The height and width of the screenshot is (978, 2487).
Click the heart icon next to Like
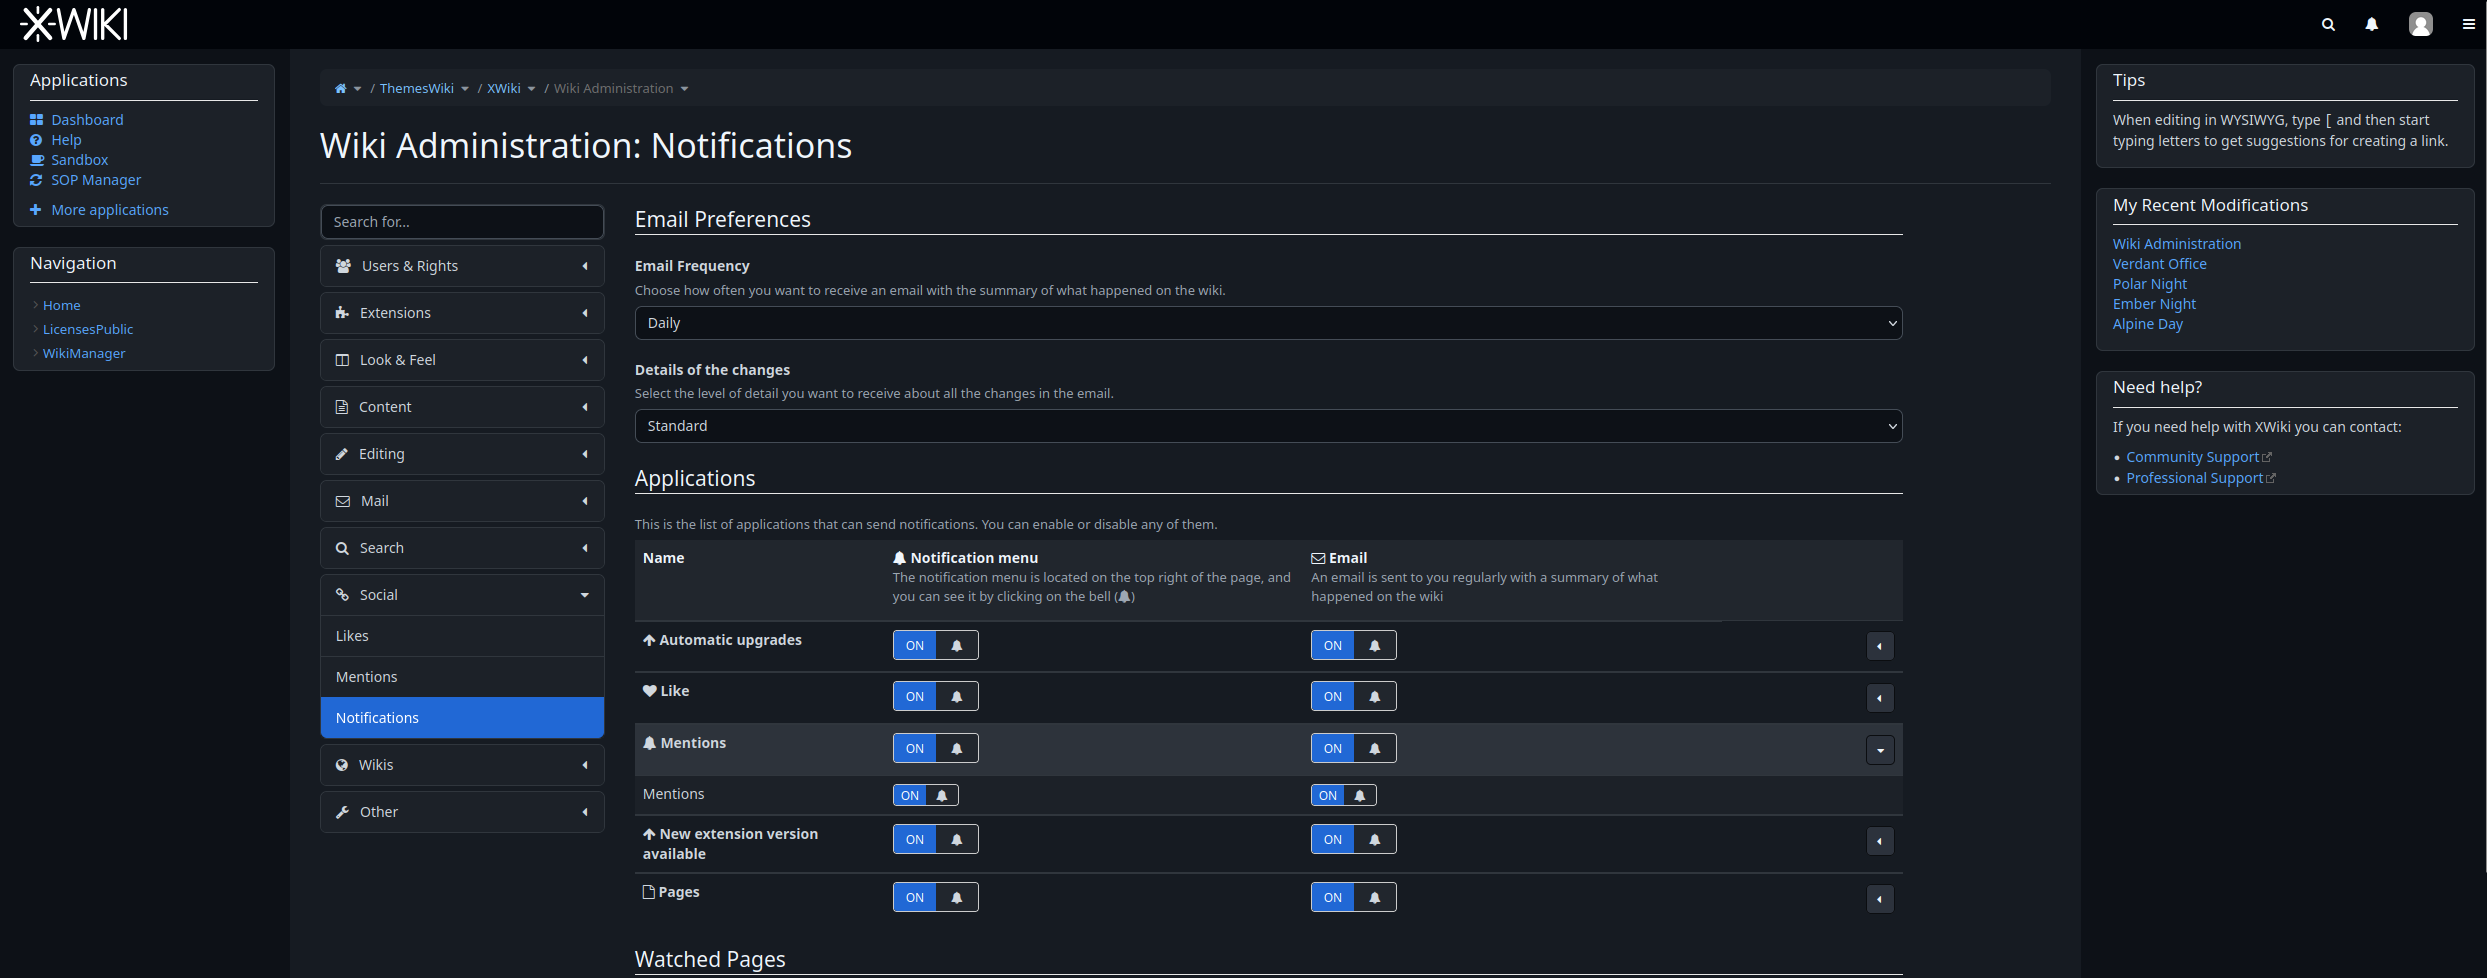[650, 691]
